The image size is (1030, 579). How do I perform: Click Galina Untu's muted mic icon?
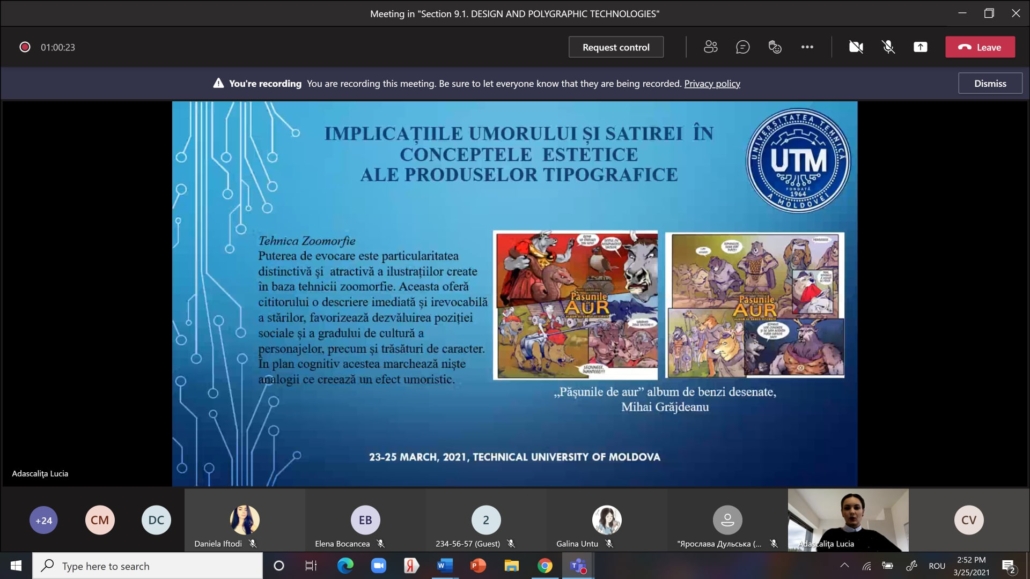(610, 544)
